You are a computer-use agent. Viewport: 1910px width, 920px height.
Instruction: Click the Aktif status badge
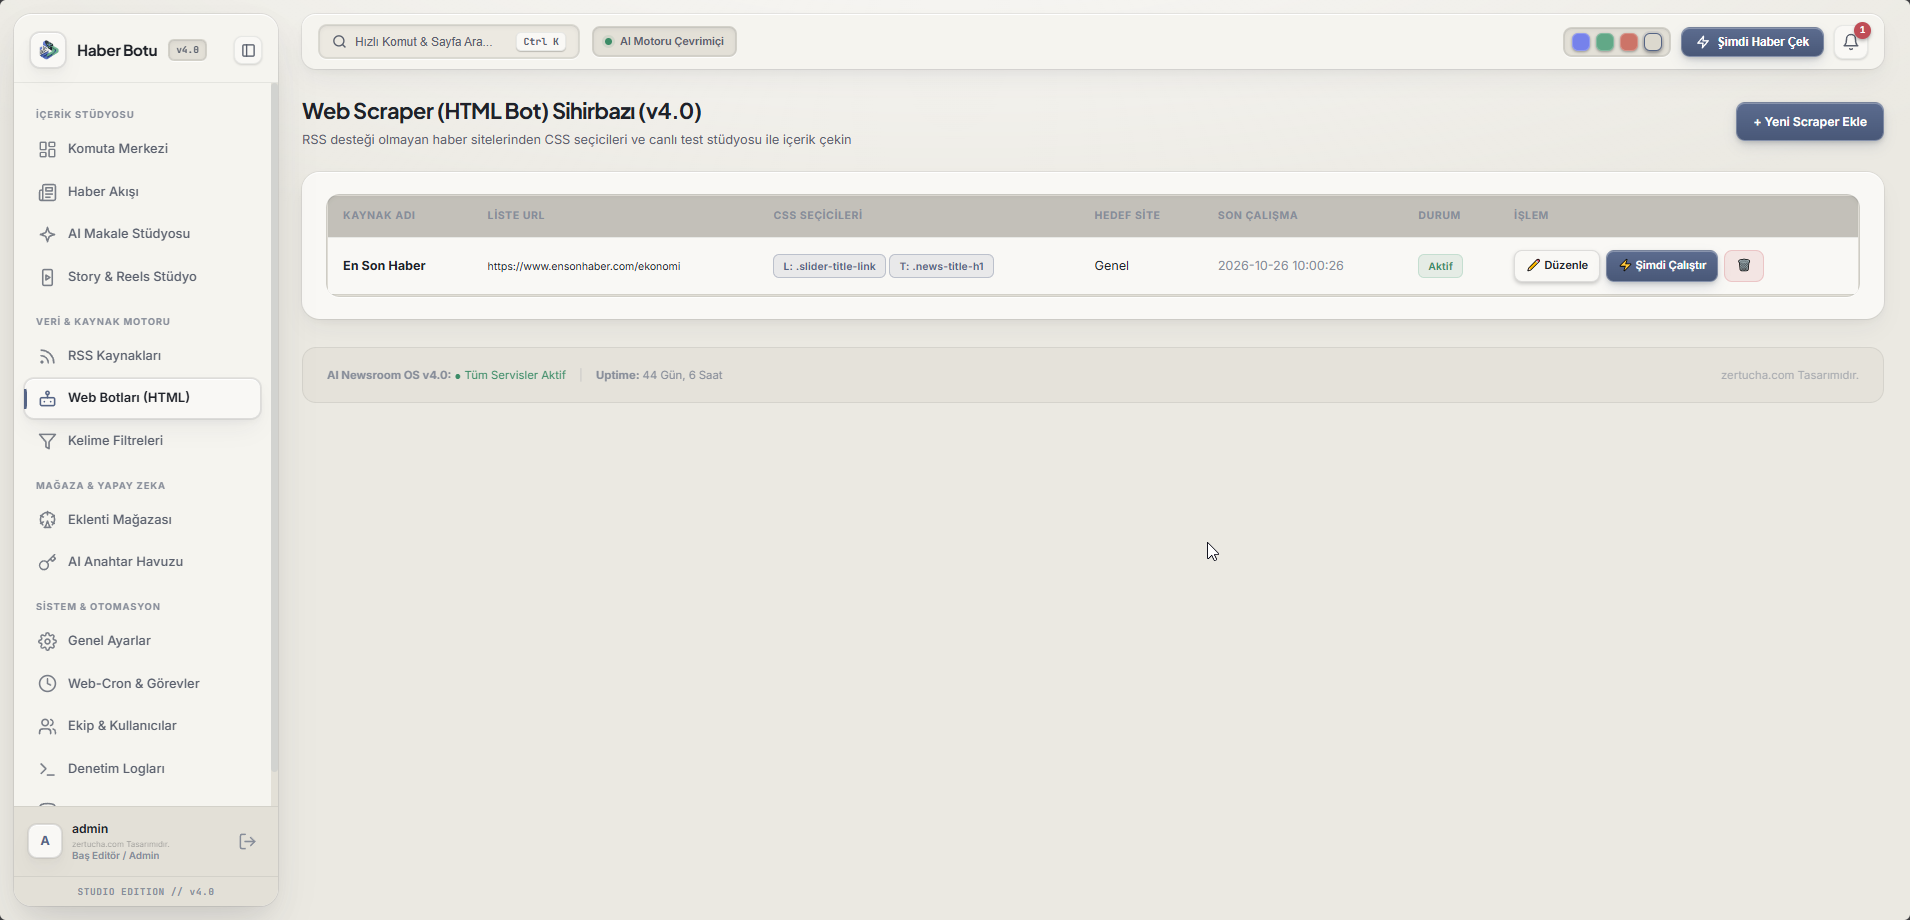(1440, 266)
